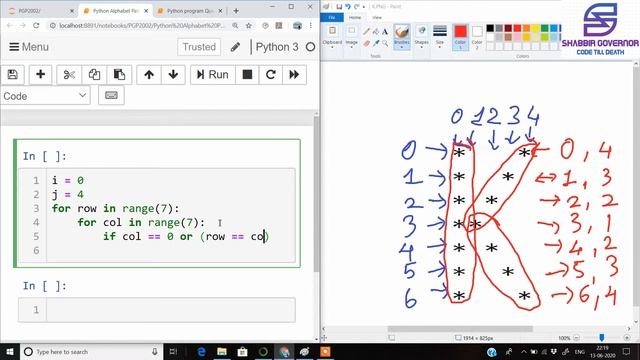Open the Shapes dropdown in Paint
Viewport: 640px width, 360px height.
[421, 37]
